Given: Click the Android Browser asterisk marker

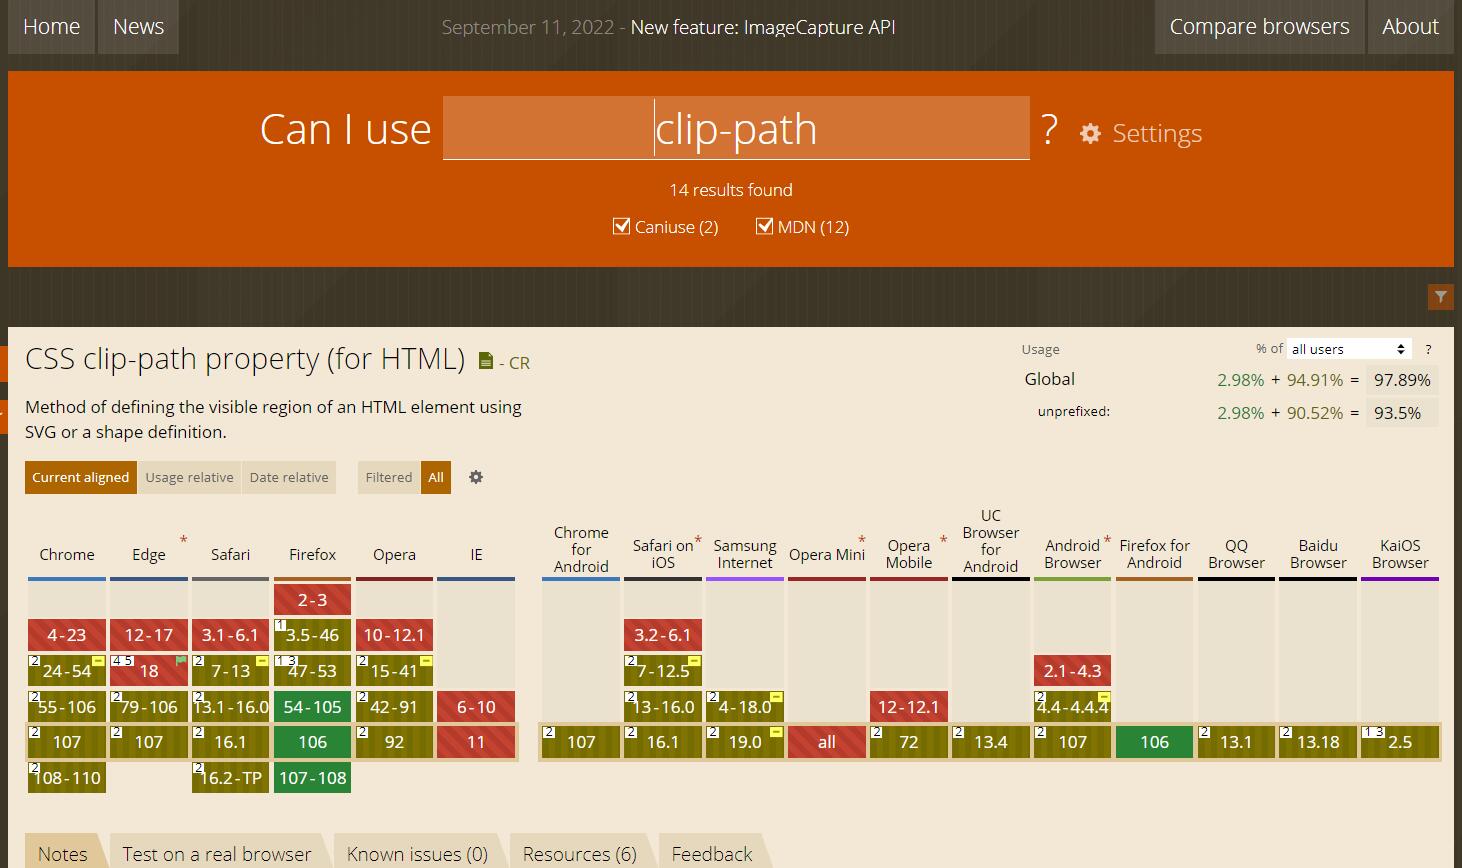Looking at the screenshot, I should coord(1107,541).
